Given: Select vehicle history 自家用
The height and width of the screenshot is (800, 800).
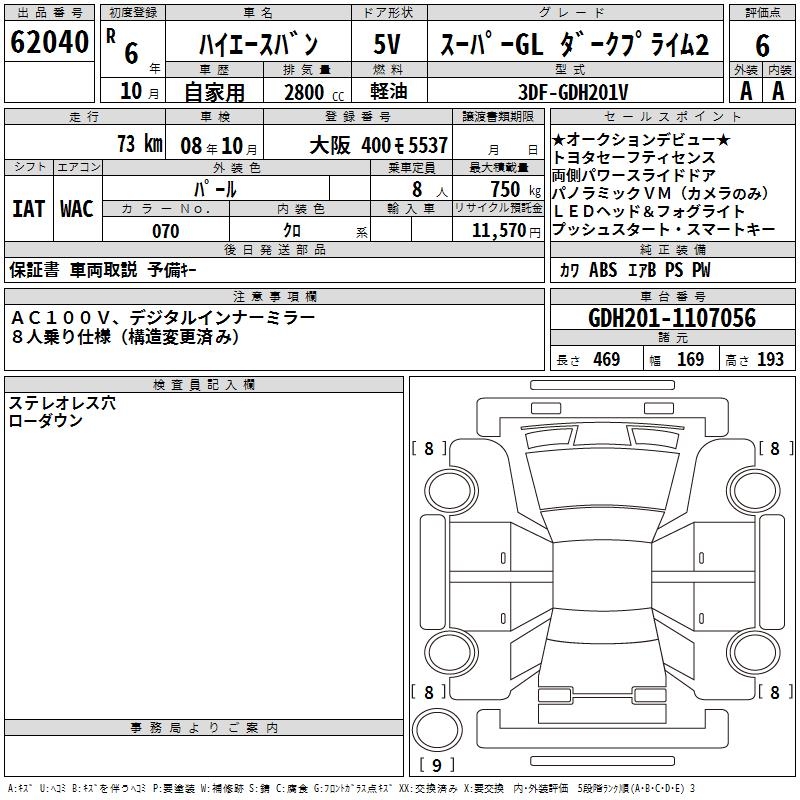Looking at the screenshot, I should point(214,92).
